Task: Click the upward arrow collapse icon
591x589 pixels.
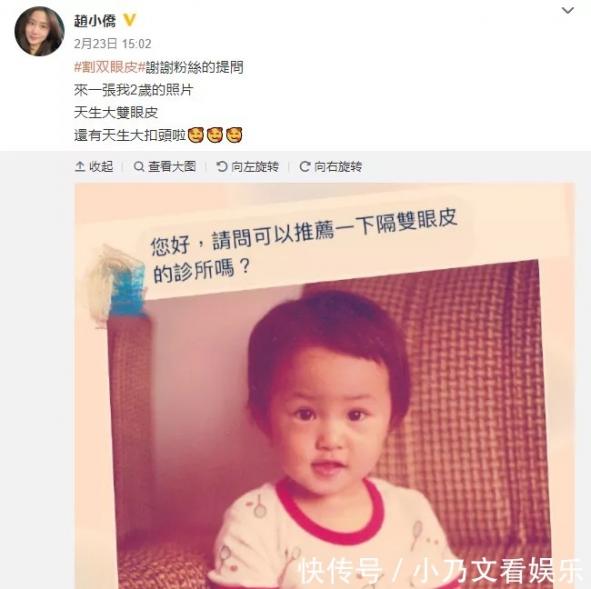Action: tap(80, 167)
